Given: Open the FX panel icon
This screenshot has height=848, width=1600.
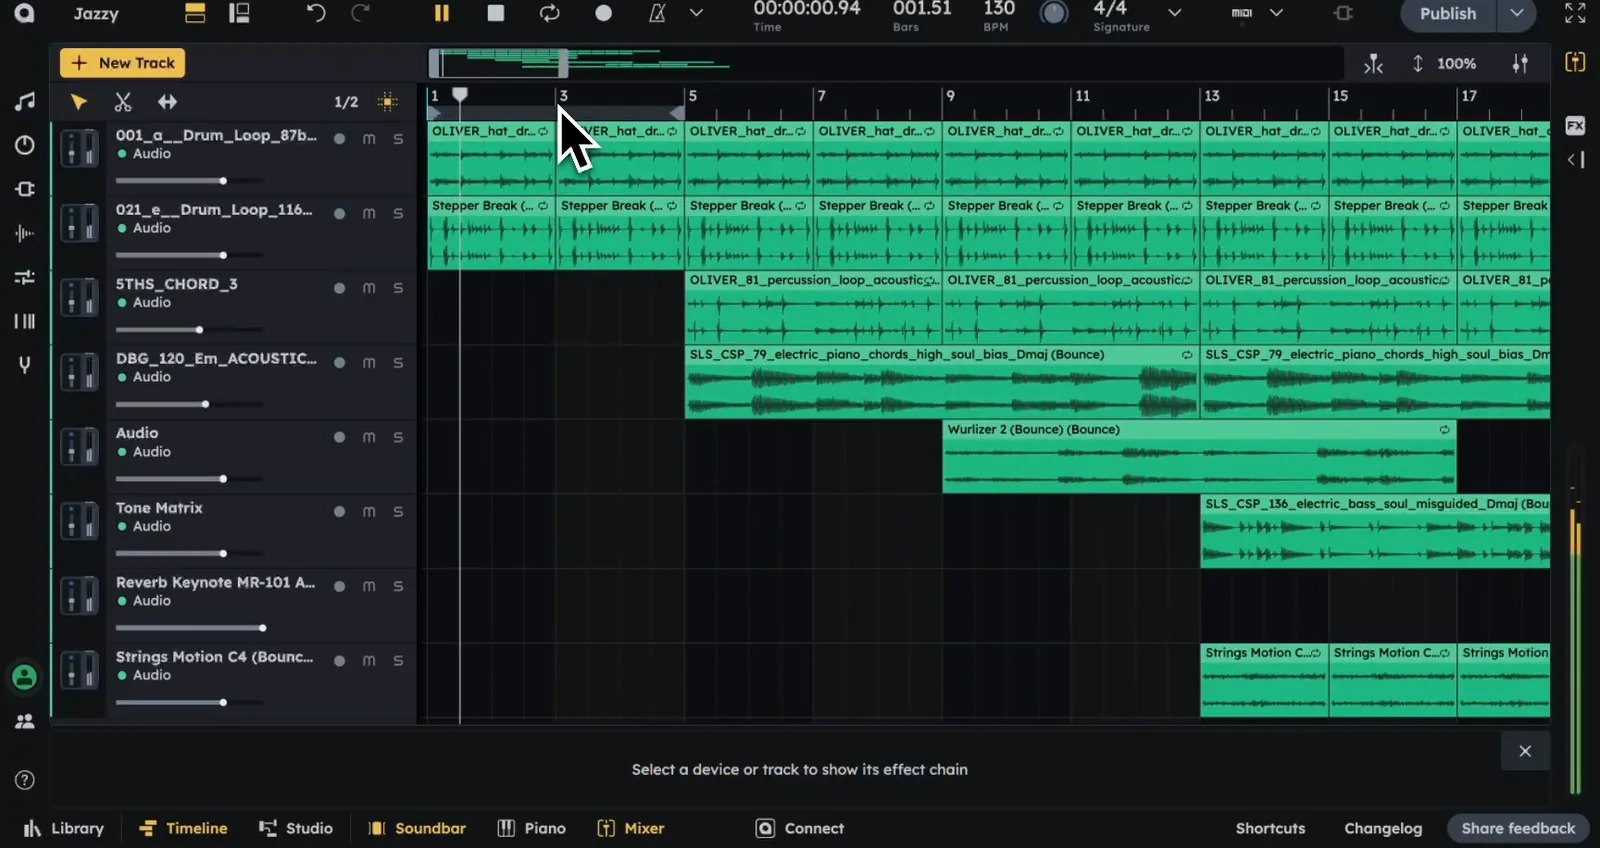Looking at the screenshot, I should click(1575, 125).
